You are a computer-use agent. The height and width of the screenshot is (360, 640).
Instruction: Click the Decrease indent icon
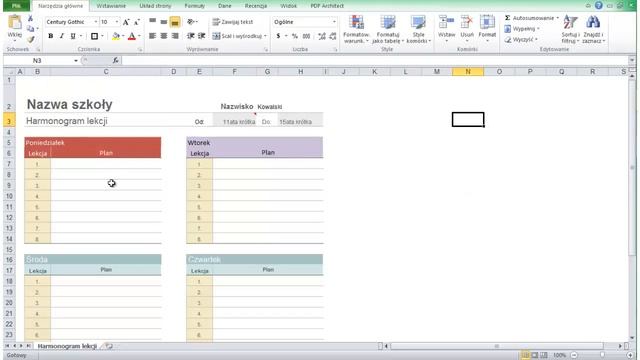(191, 36)
